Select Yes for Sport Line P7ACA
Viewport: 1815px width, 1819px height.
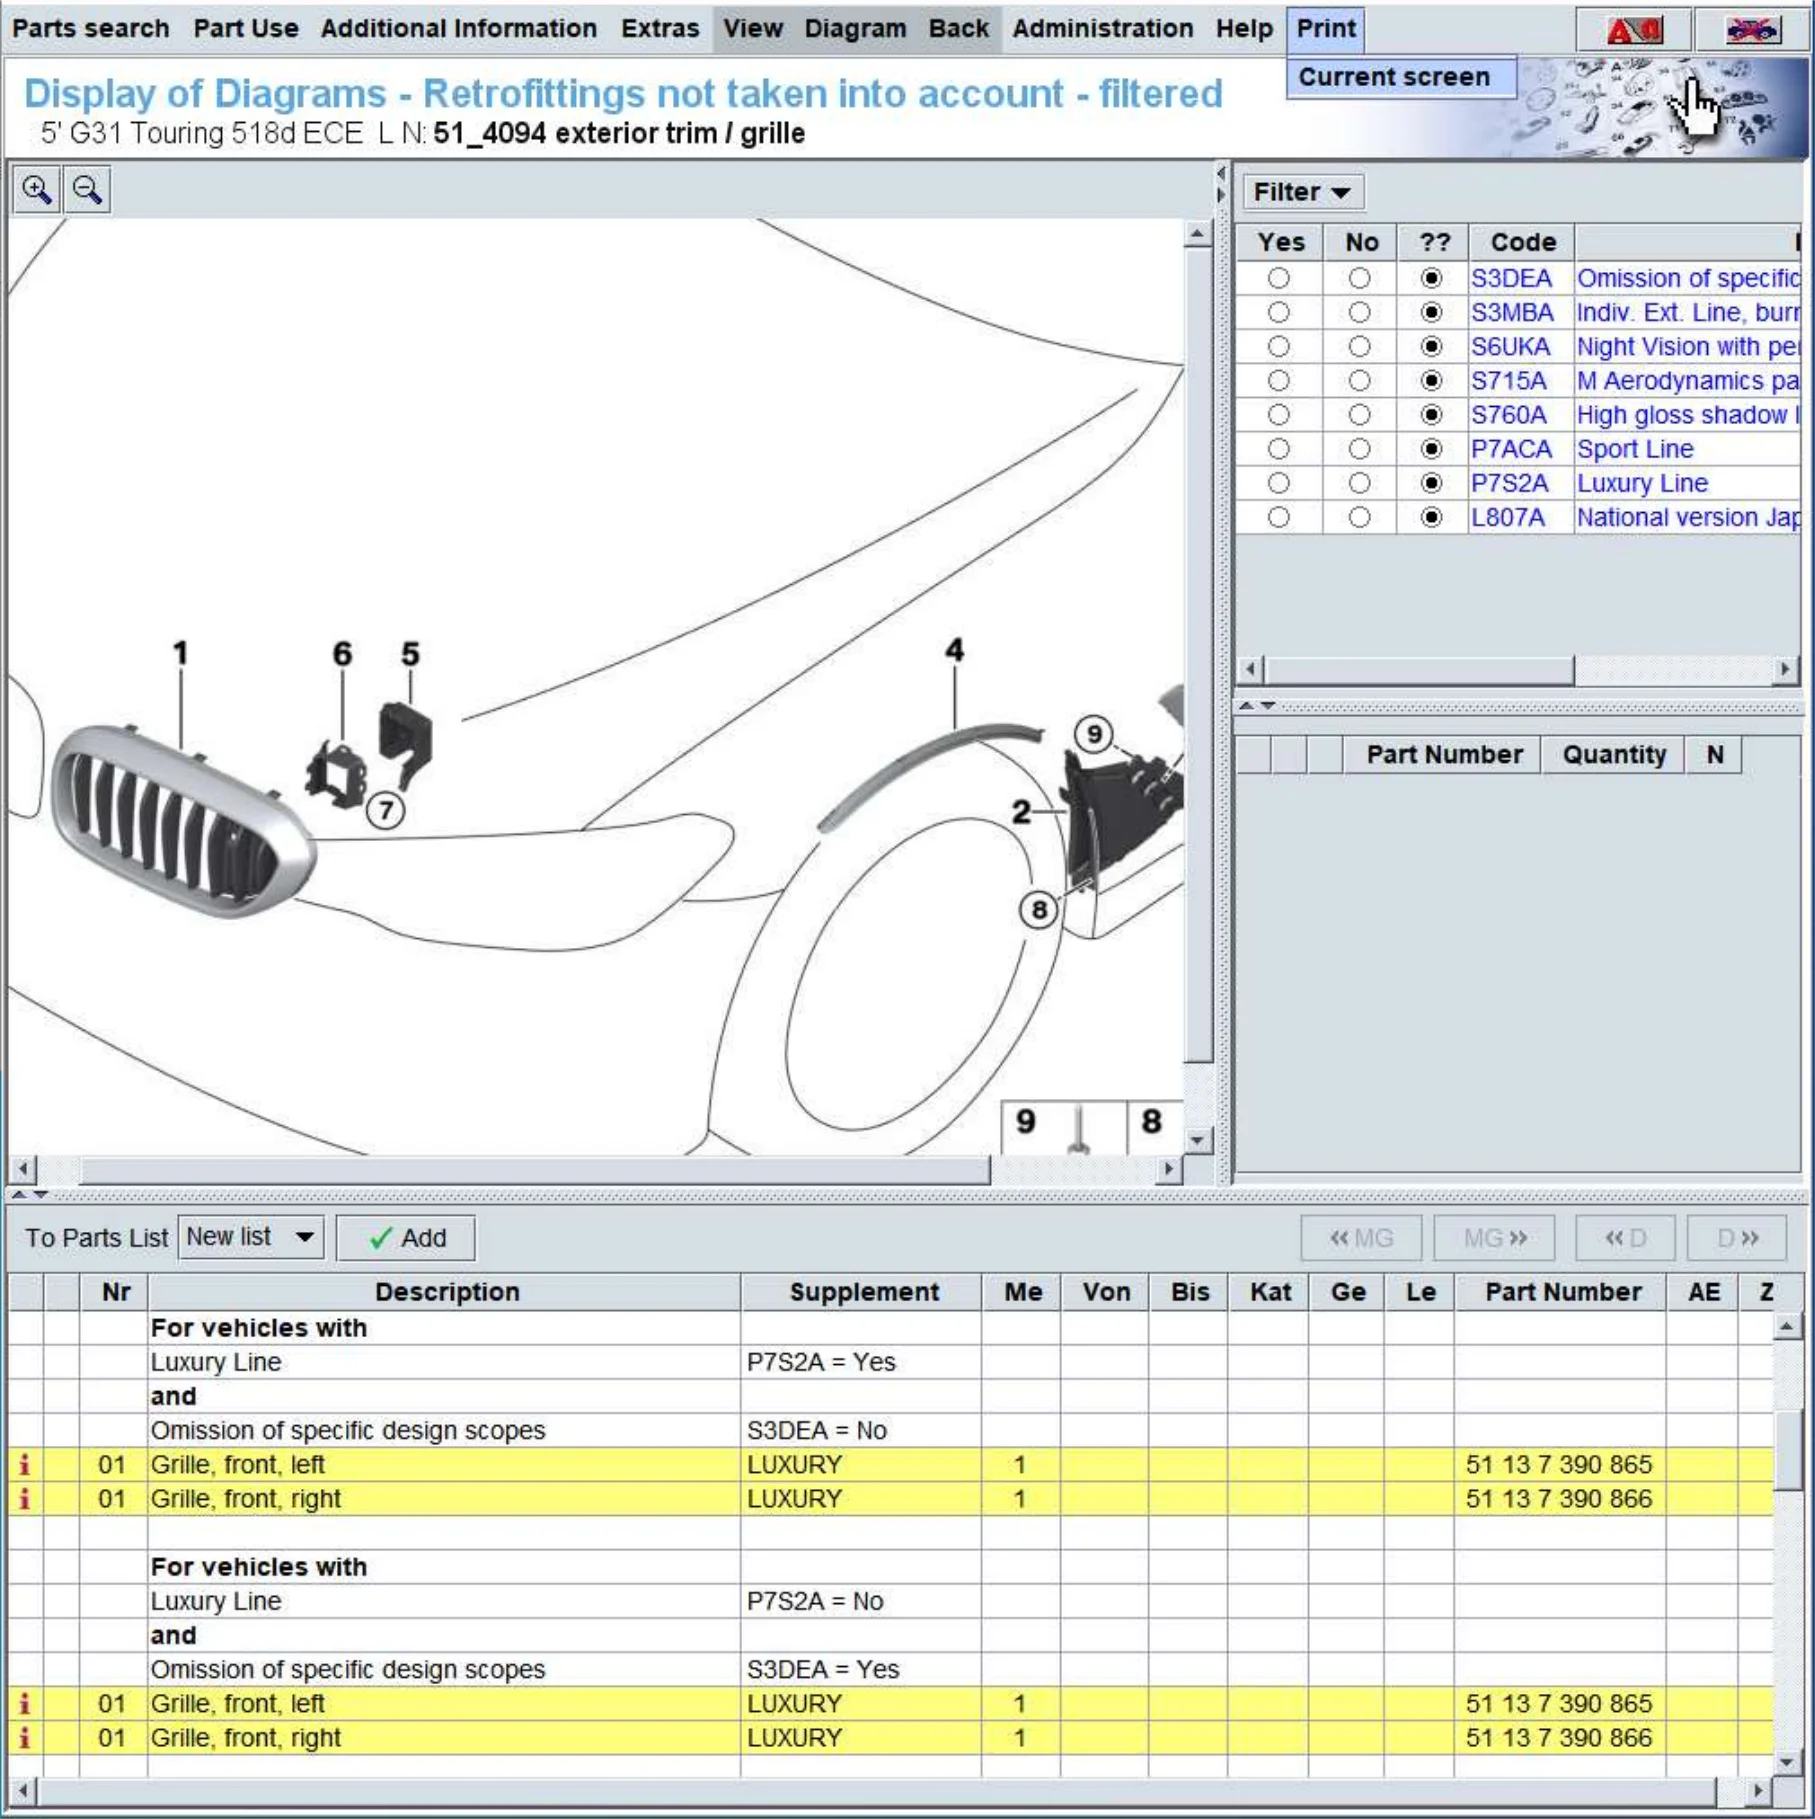click(x=1278, y=449)
